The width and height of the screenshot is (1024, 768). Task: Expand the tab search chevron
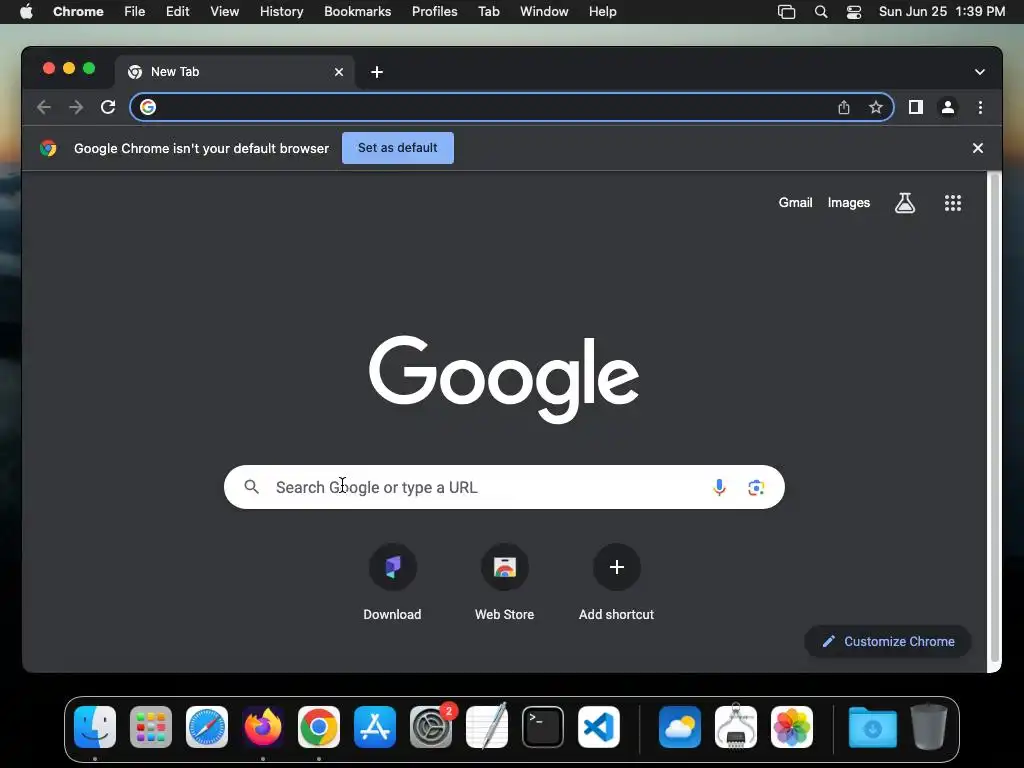point(980,72)
